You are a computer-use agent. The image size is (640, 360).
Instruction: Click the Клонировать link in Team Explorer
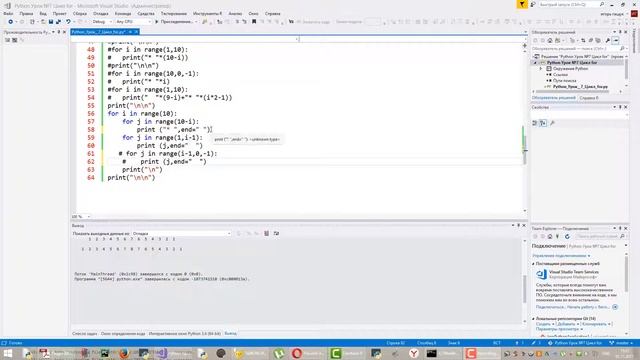(x=595, y=324)
